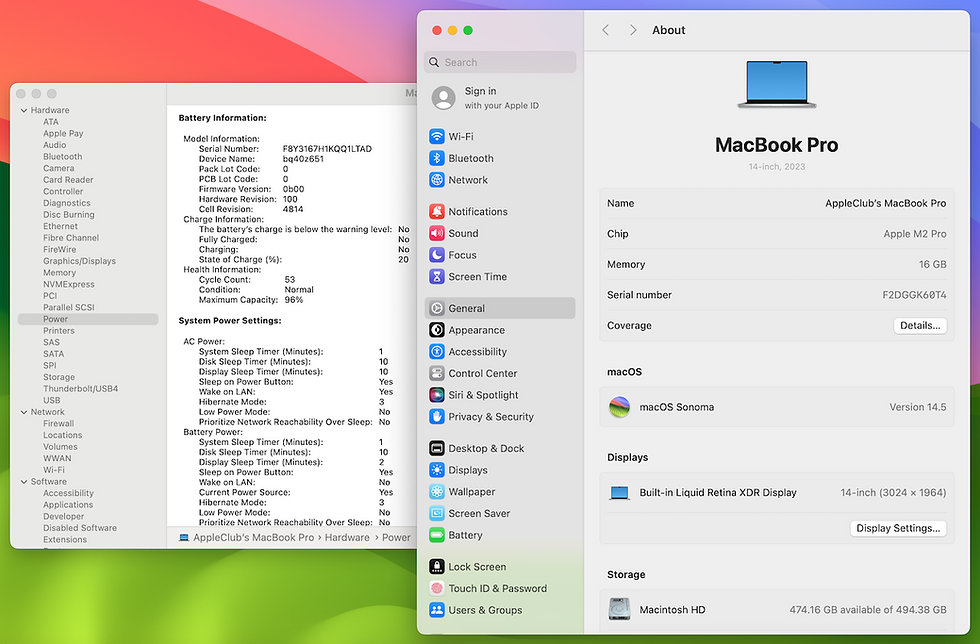Select Bluetooth in System Information hardware list
Screen dimensions: 980x644
point(62,156)
